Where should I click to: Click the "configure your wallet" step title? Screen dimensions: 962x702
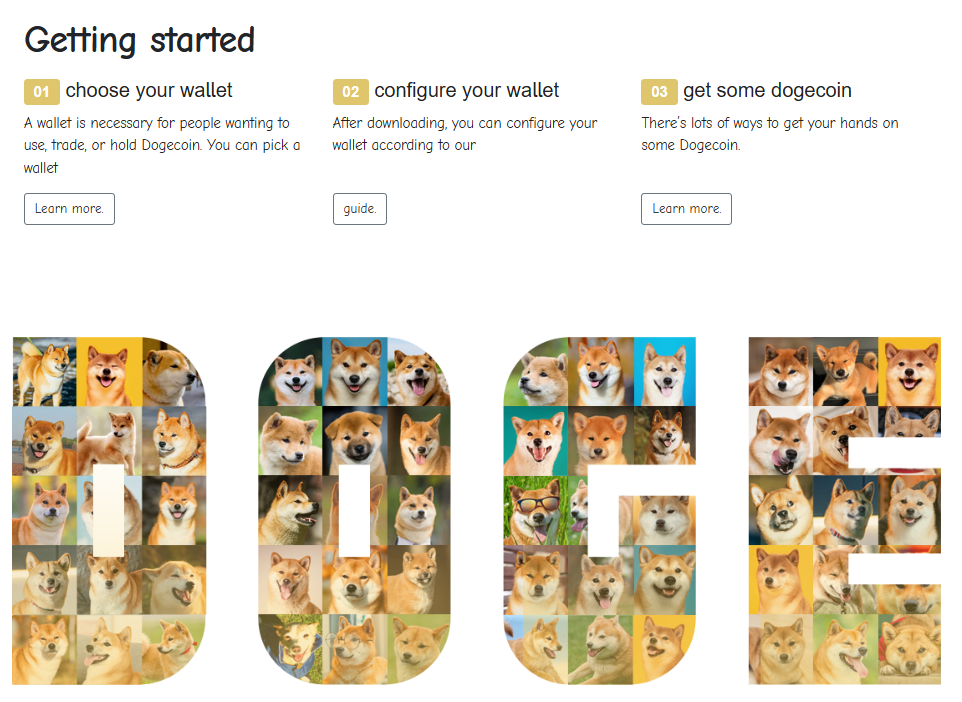[466, 90]
